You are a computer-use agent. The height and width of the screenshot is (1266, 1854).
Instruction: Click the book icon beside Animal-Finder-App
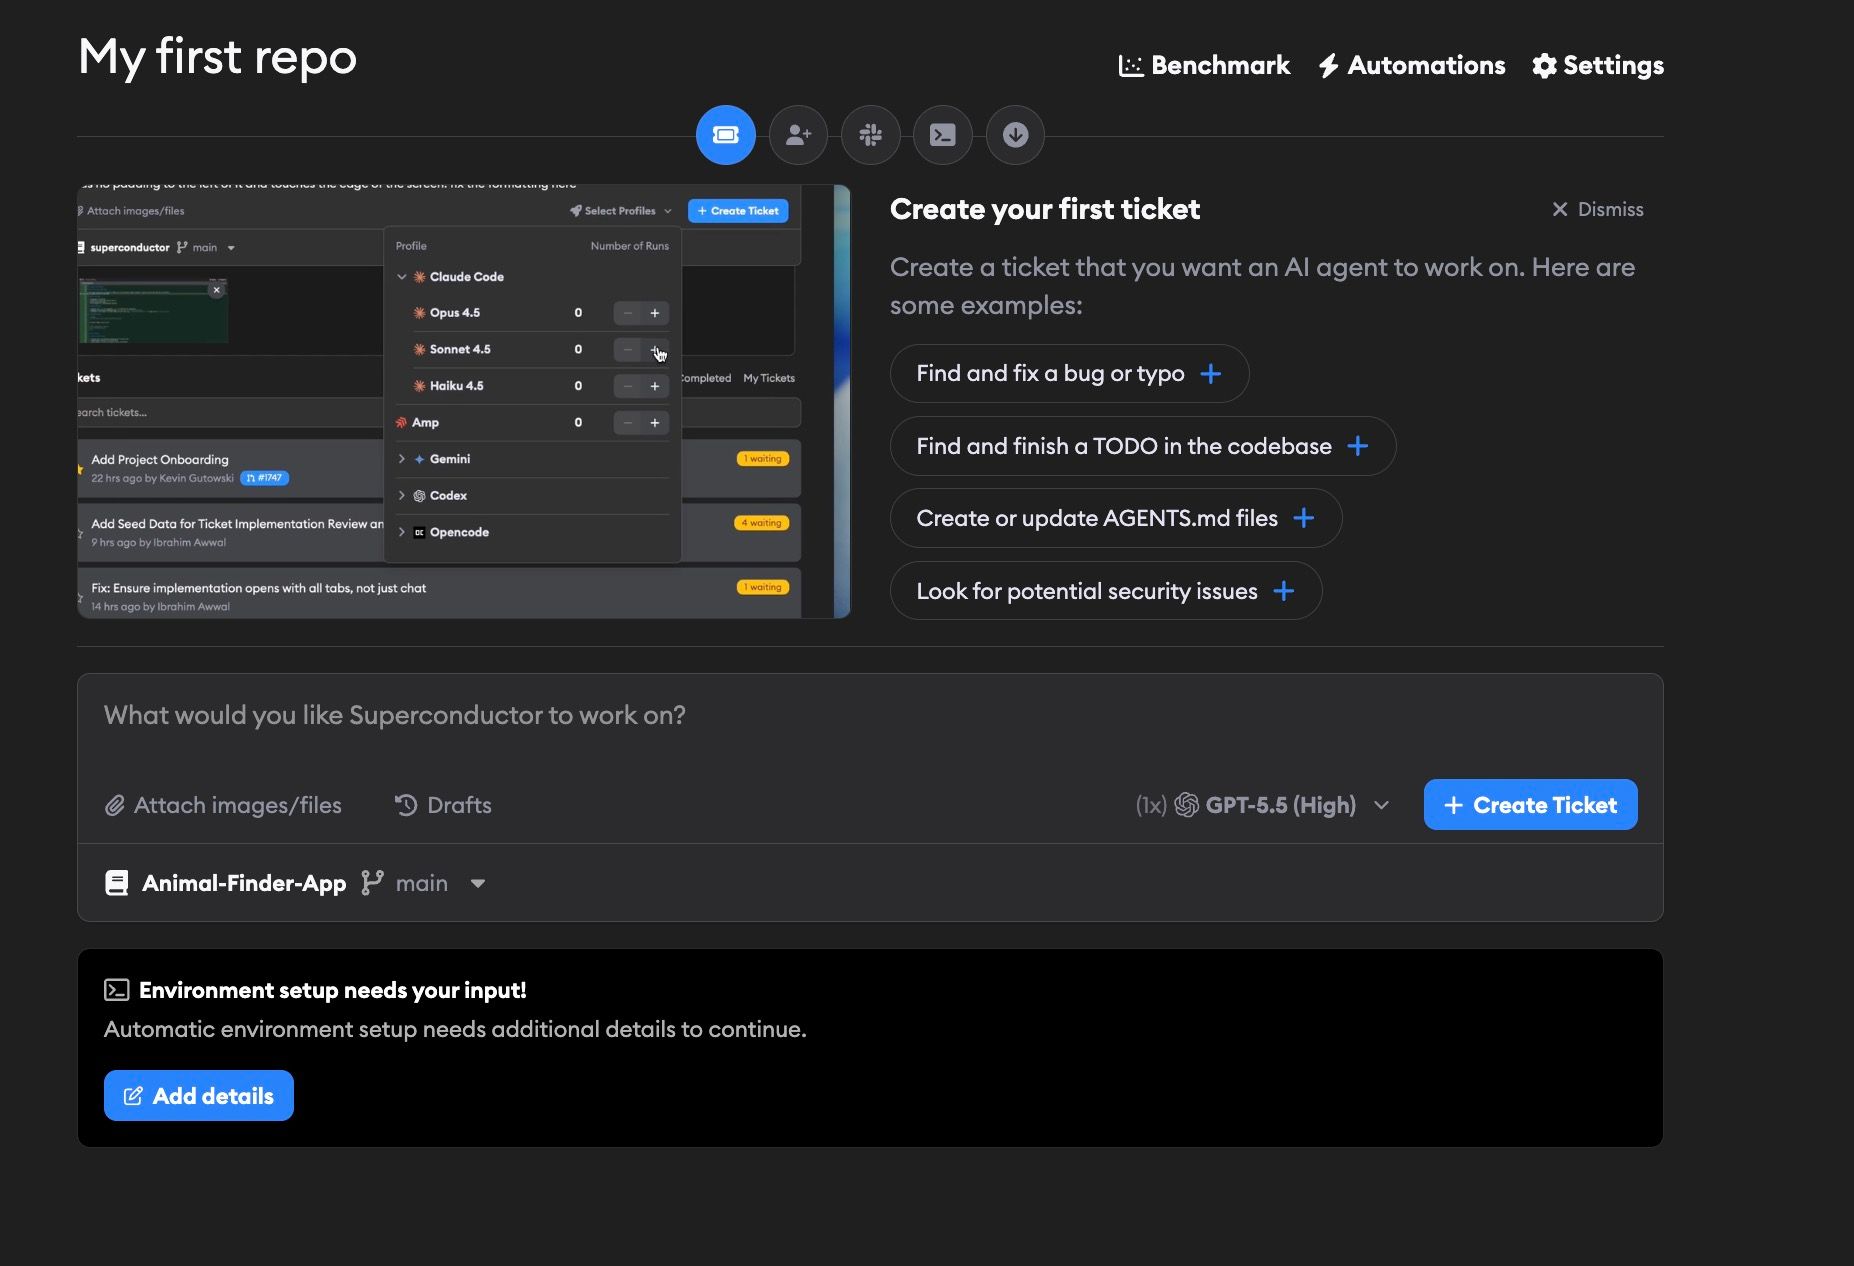click(117, 883)
